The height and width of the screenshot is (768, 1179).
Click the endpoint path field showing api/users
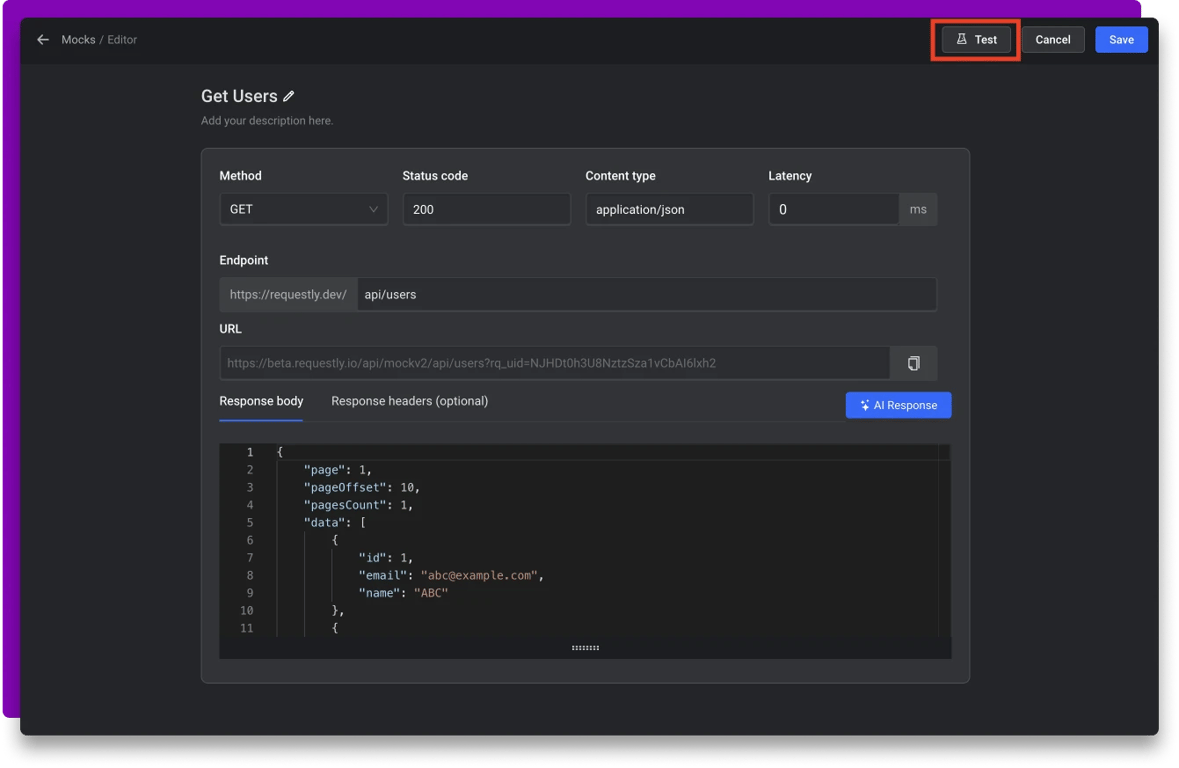[x=645, y=293]
